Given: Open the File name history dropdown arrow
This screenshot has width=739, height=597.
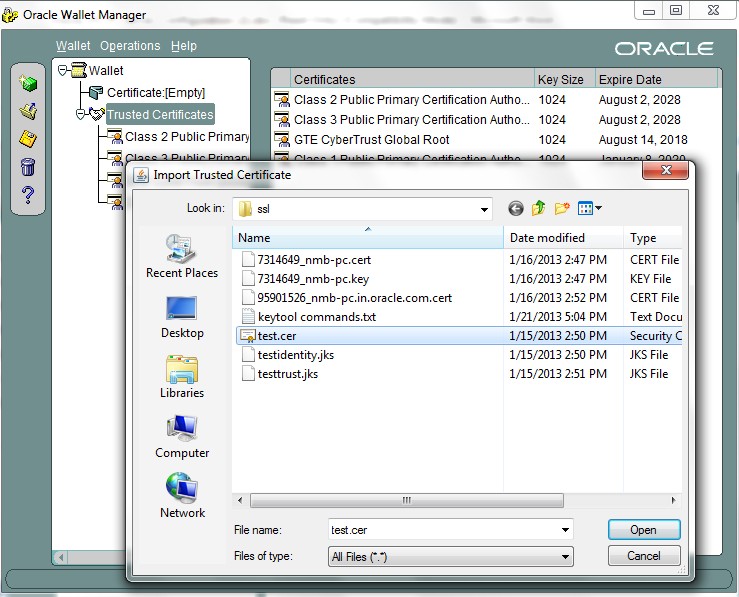Looking at the screenshot, I should [x=566, y=530].
